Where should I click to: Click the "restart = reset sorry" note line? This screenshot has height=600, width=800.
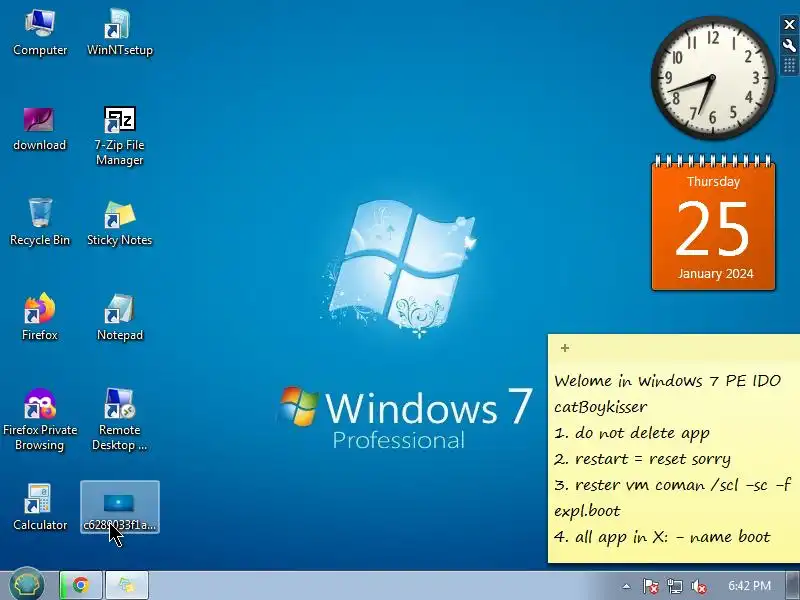[642, 459]
